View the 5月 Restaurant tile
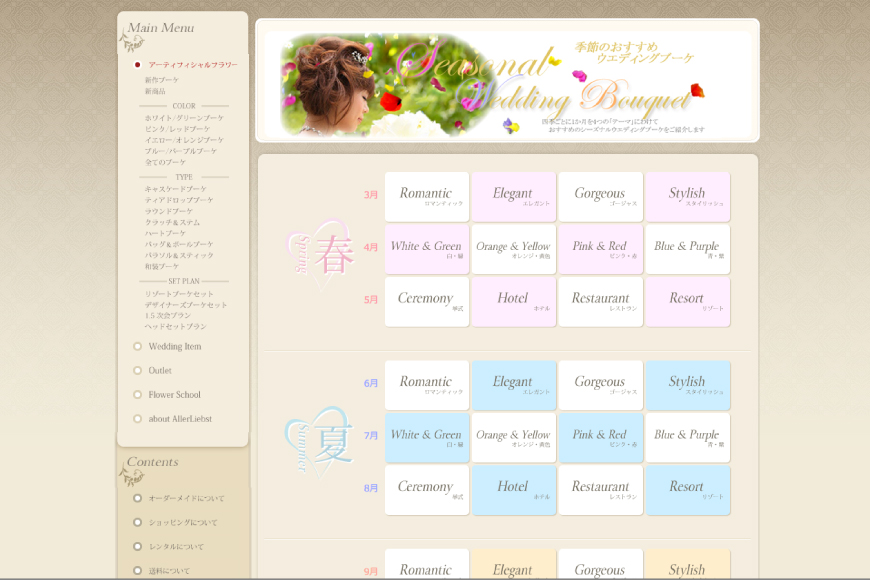Screen dimensions: 870x580 (601, 302)
